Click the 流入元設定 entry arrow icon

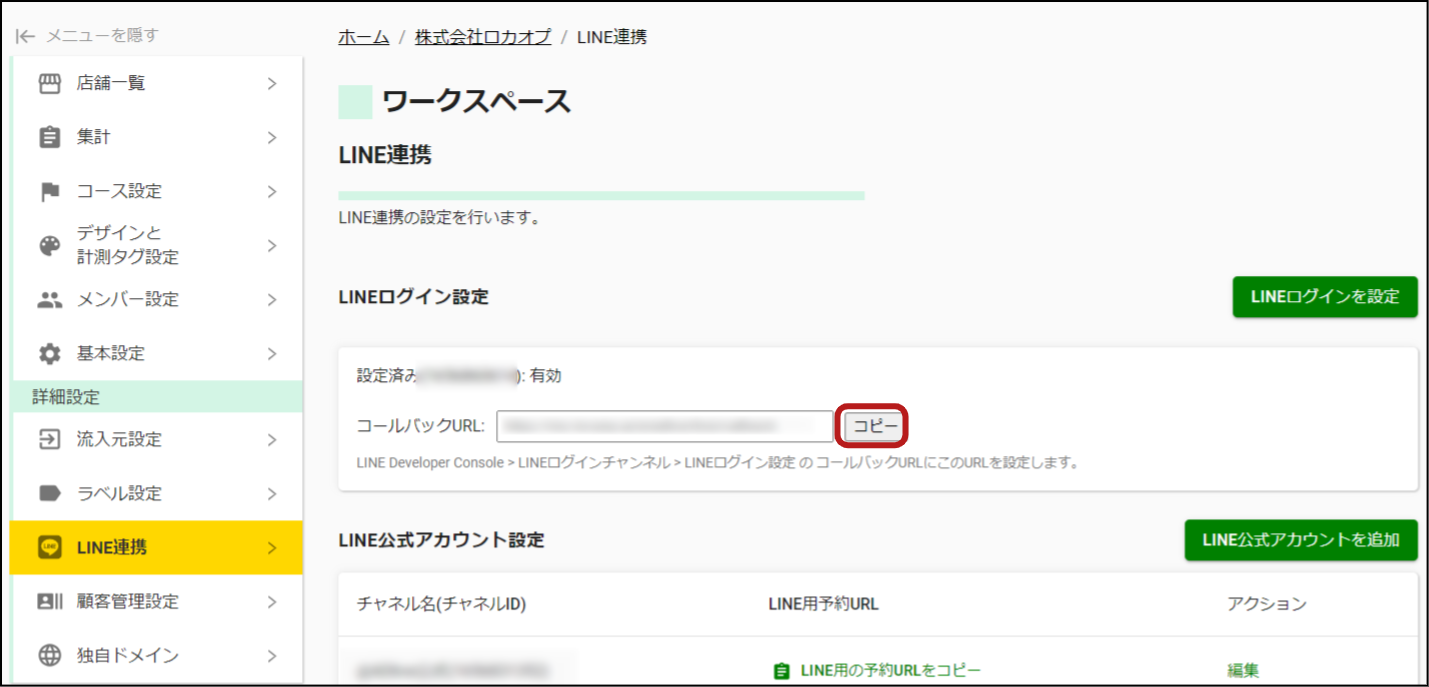49,440
